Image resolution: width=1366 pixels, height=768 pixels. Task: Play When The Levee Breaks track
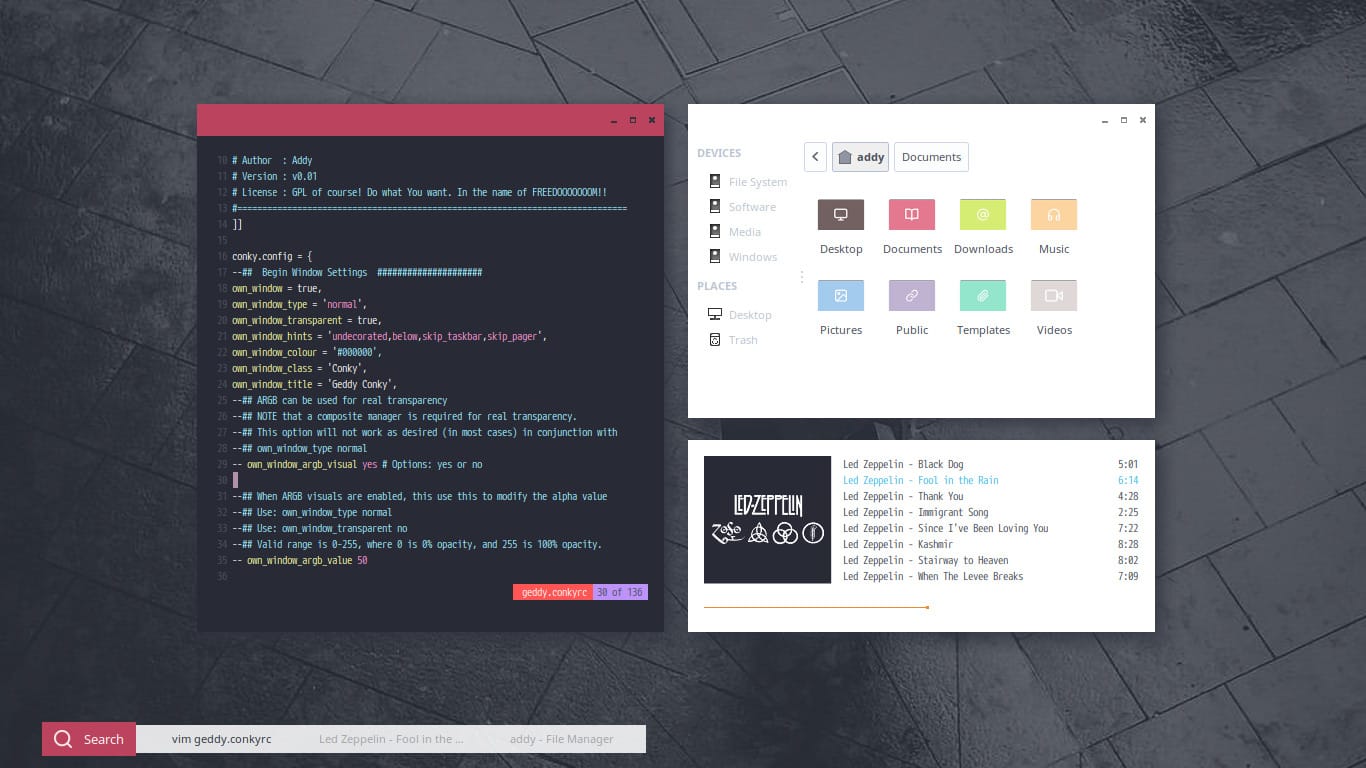pyautogui.click(x=933, y=576)
